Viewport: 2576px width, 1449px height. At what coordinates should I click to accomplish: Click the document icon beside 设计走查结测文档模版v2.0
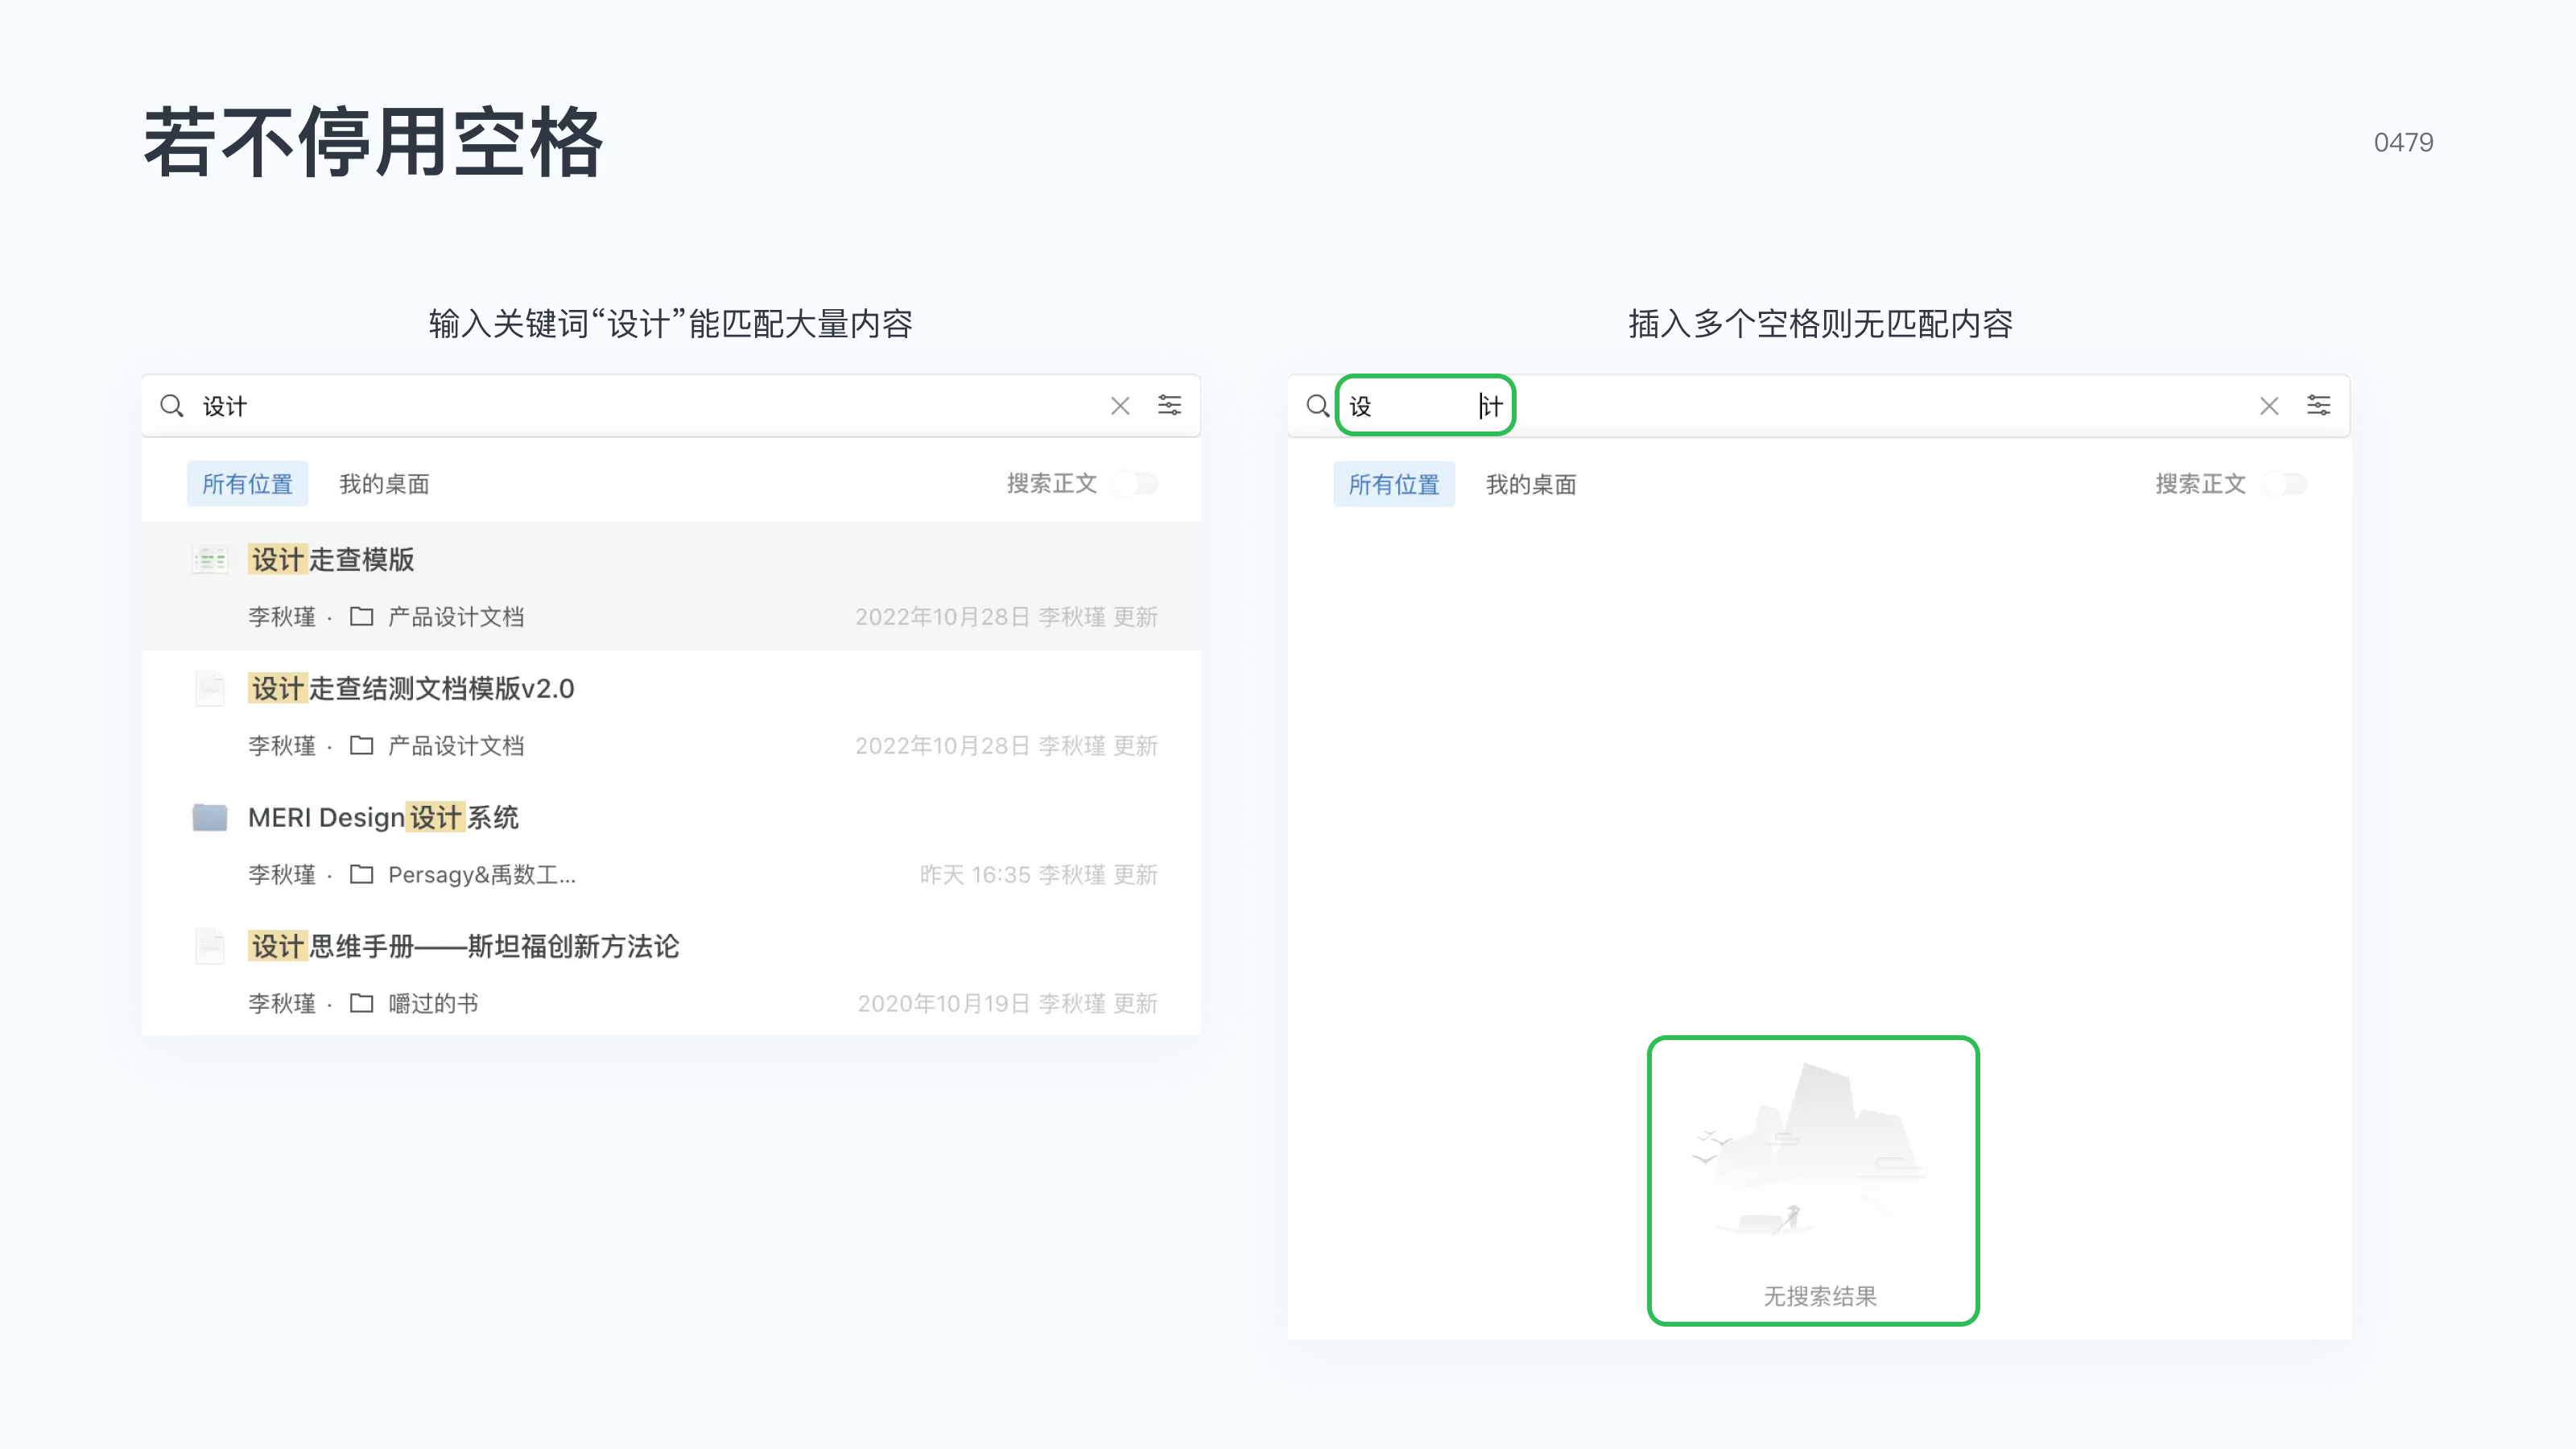point(210,688)
